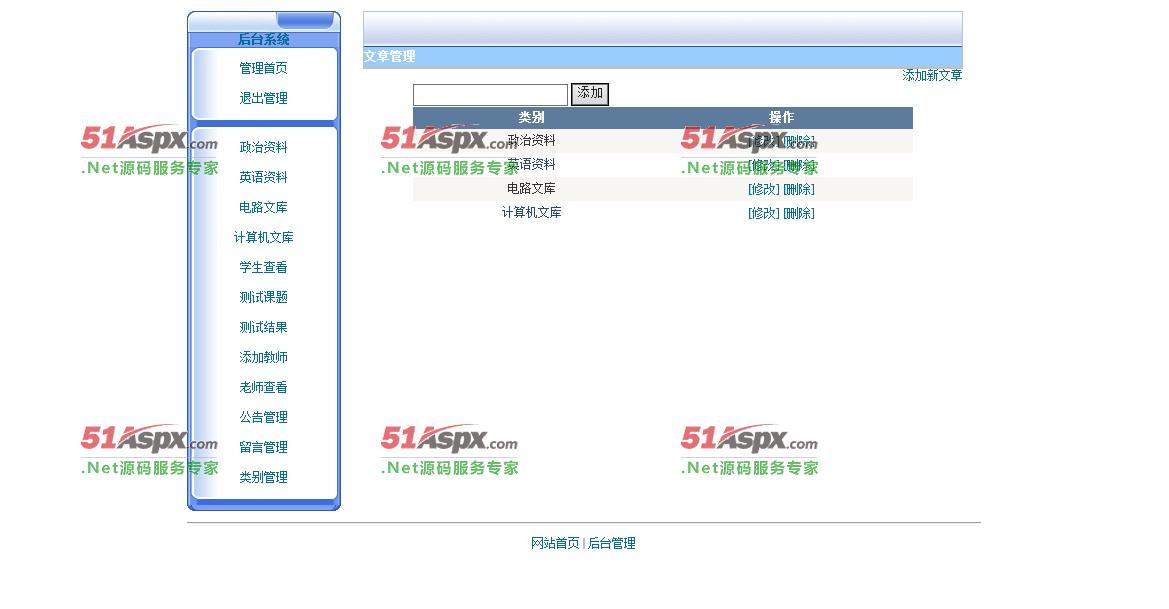Open 留言管理 page
1169x609 pixels.
pyautogui.click(x=263, y=447)
